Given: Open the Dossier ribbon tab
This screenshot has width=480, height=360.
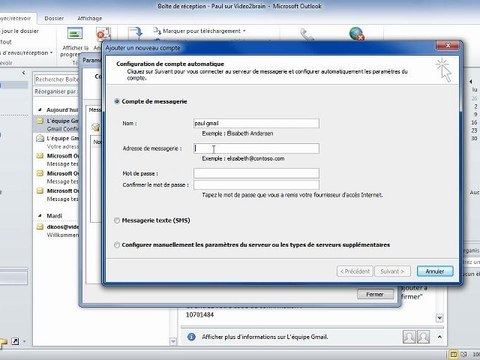Looking at the screenshot, I should pos(54,18).
